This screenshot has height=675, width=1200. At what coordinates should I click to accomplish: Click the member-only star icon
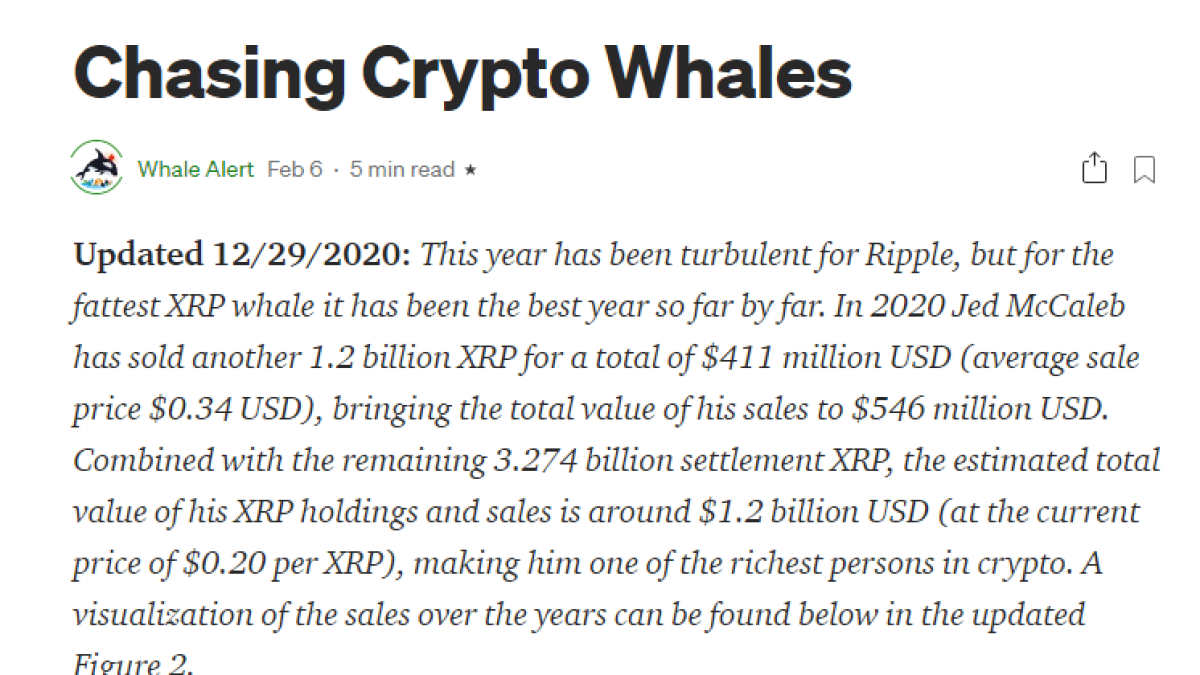470,170
